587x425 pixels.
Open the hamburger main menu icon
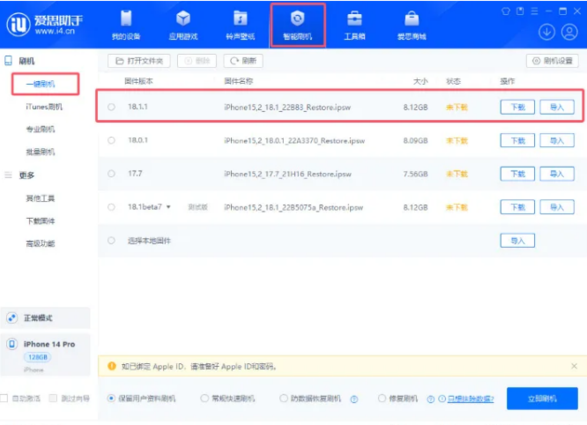pos(534,11)
